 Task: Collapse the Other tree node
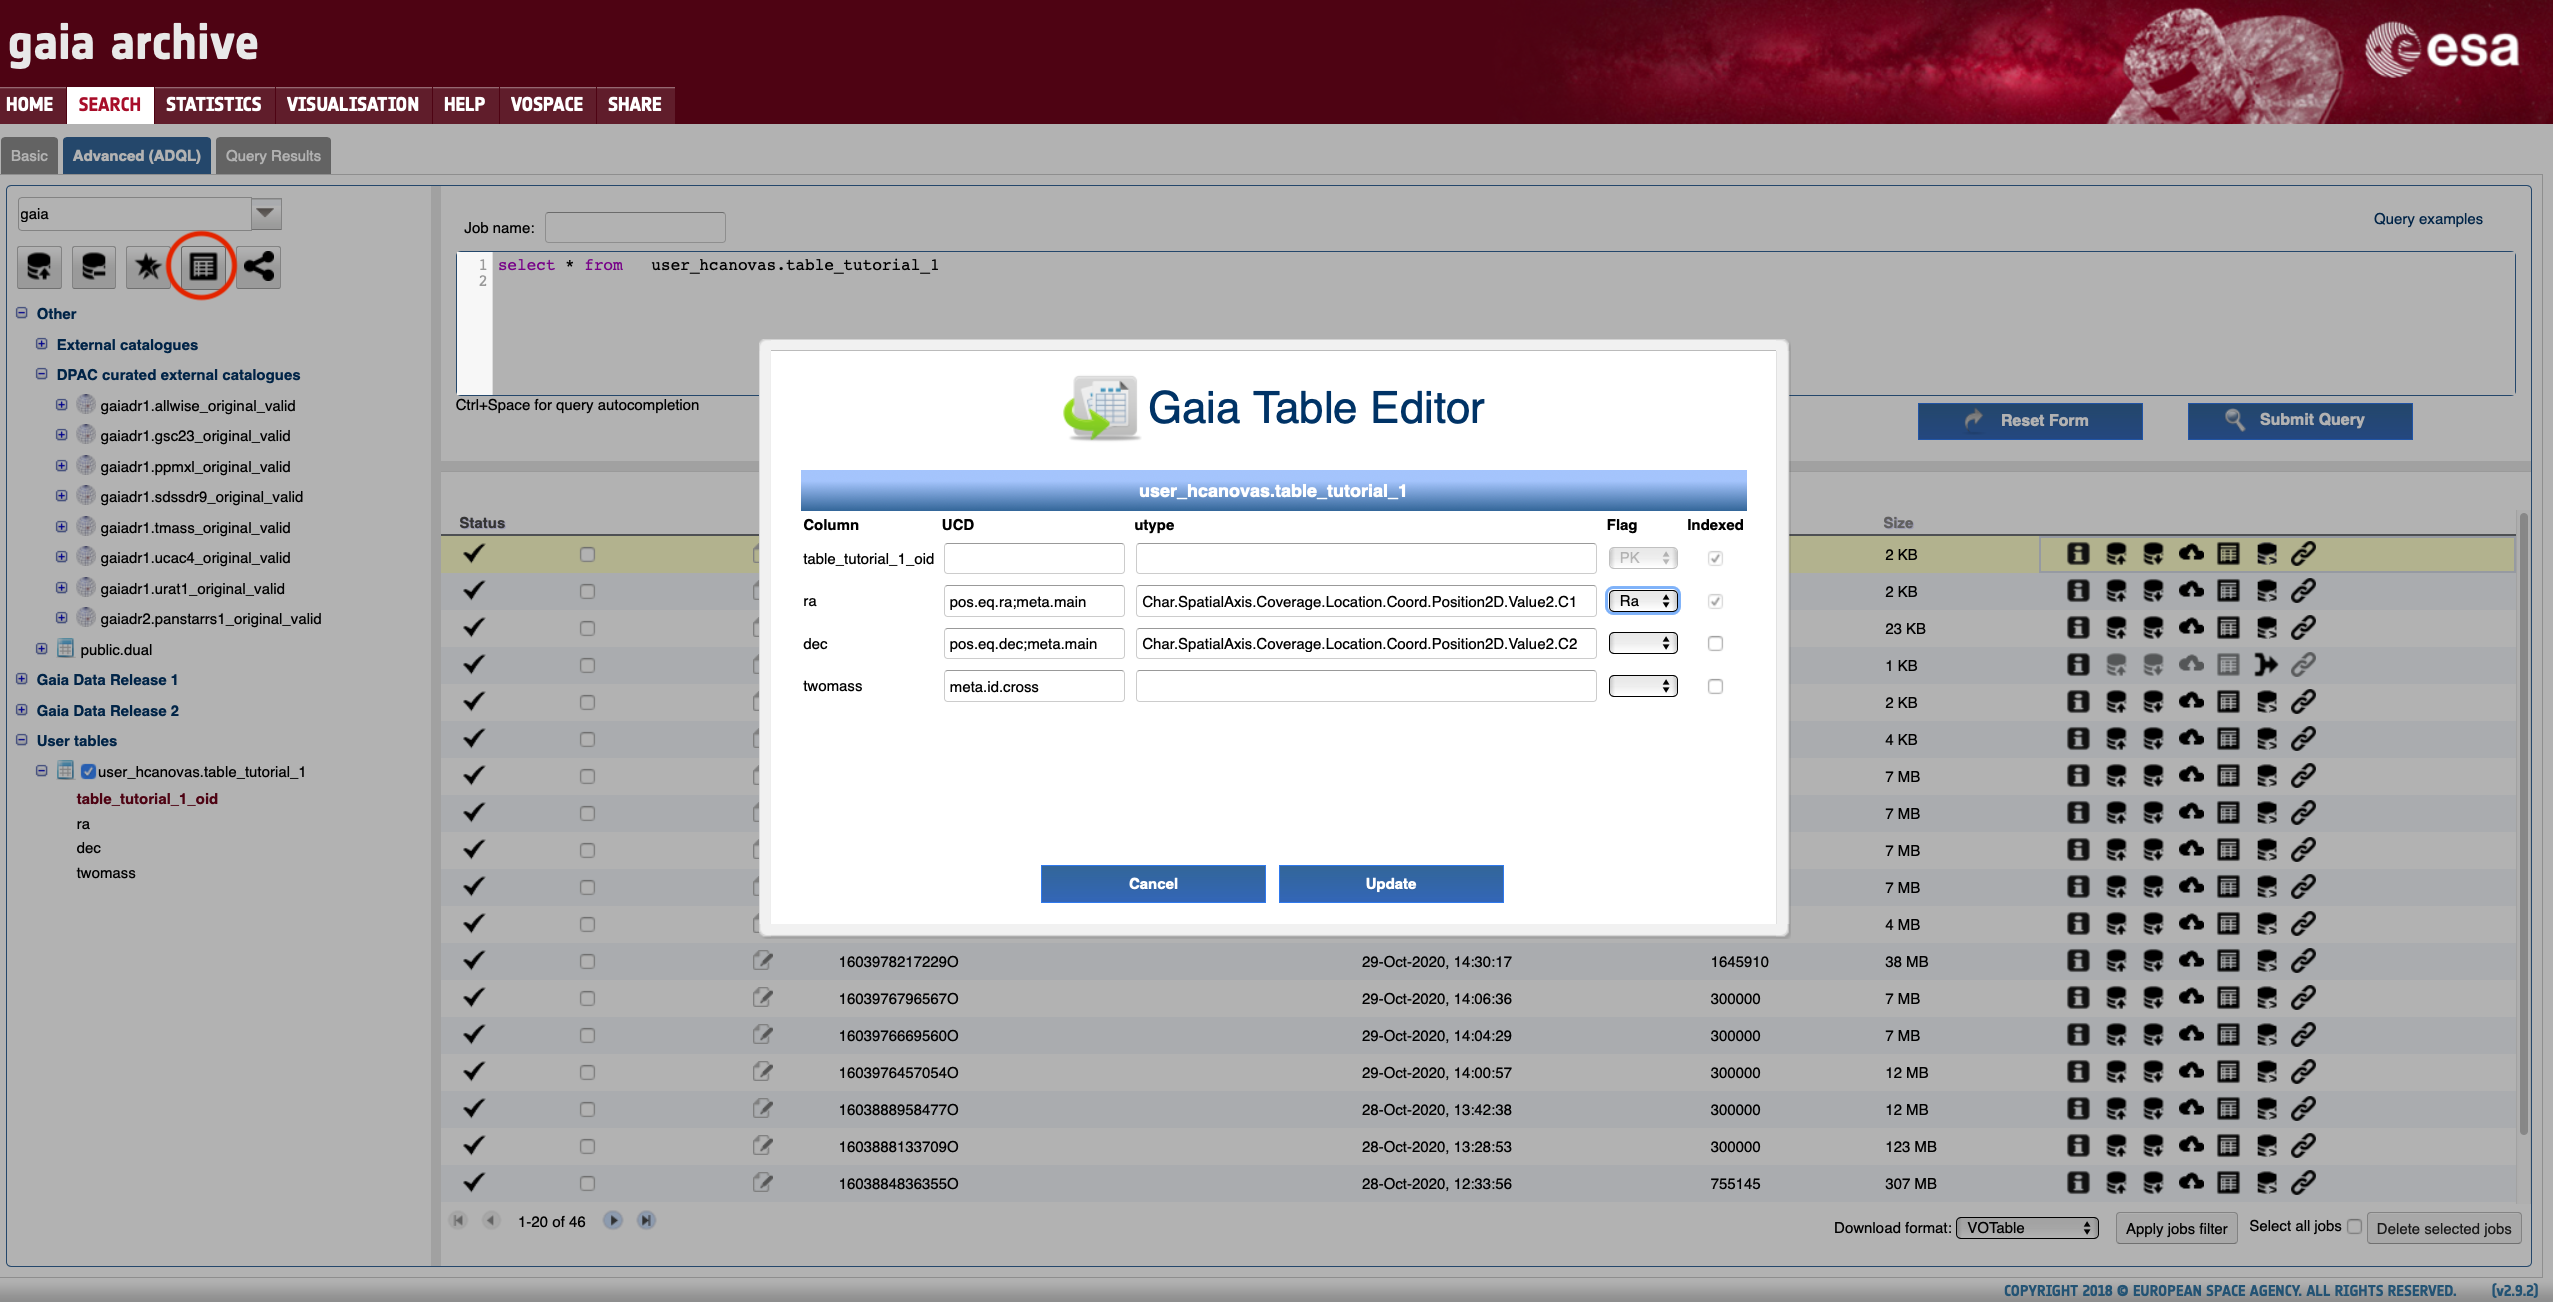coord(22,313)
